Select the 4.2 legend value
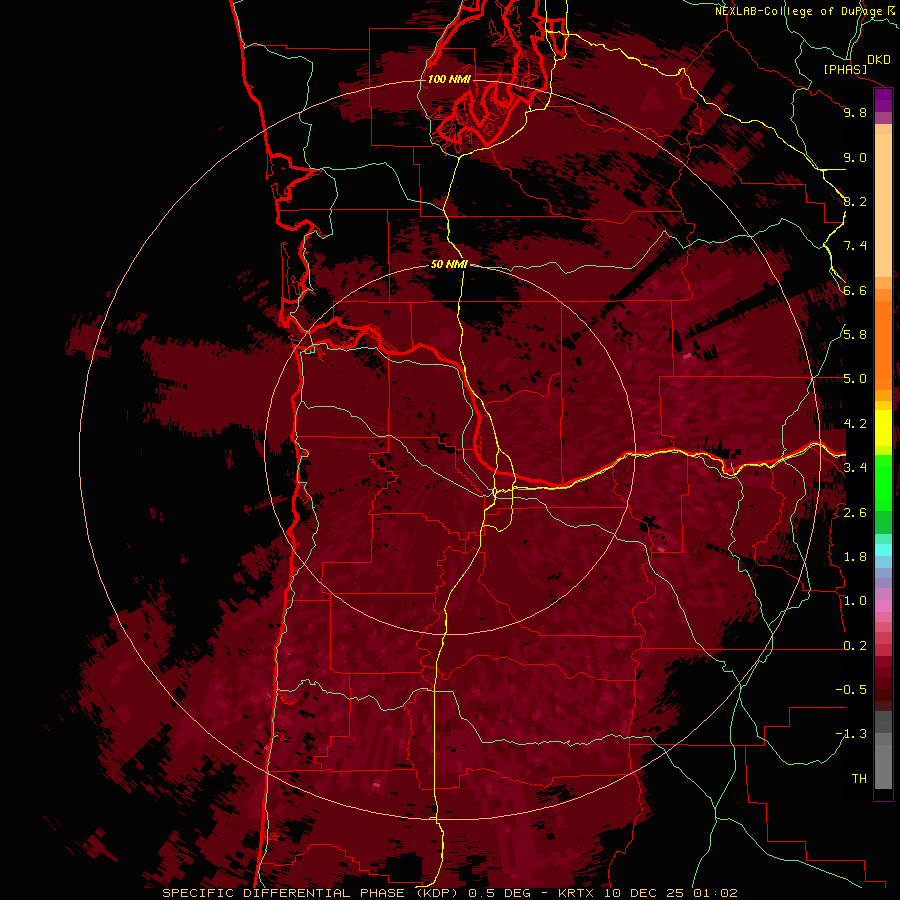 point(855,424)
